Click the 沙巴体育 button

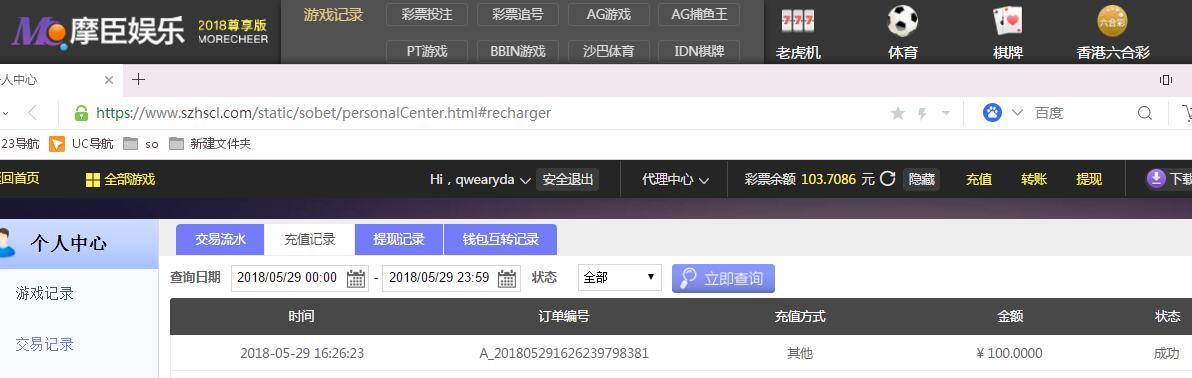click(609, 51)
